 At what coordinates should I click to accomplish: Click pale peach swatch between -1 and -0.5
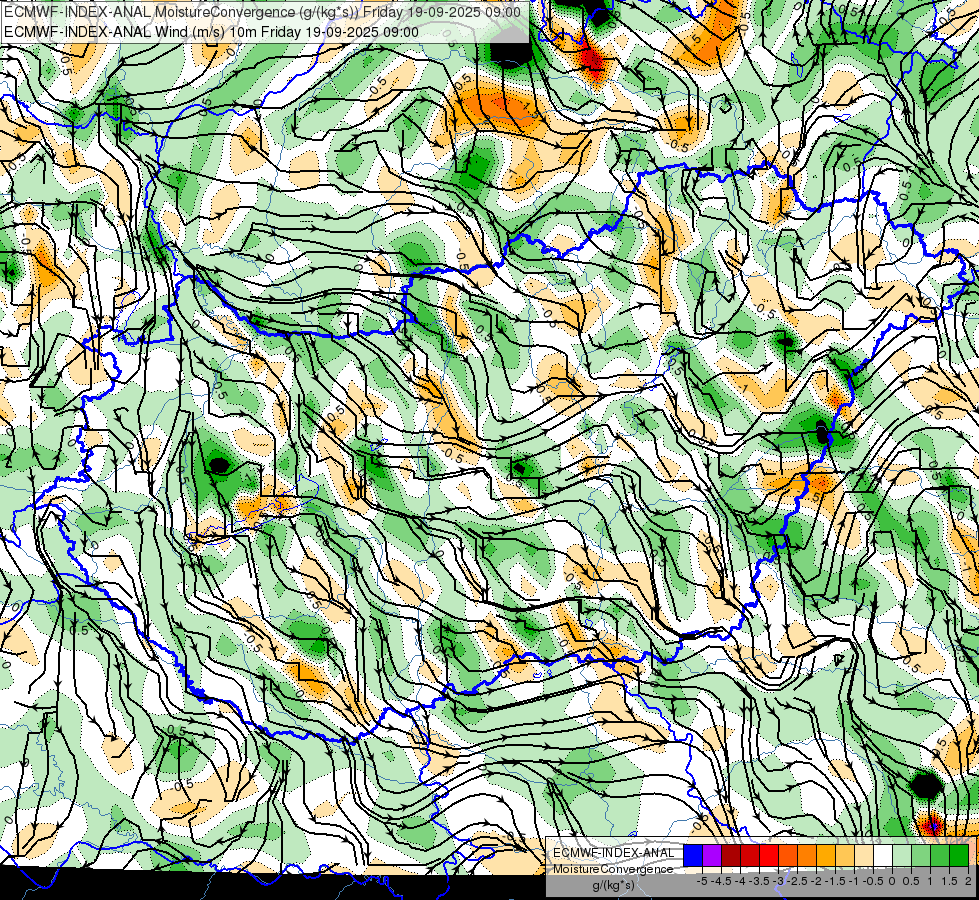[x=864, y=855]
